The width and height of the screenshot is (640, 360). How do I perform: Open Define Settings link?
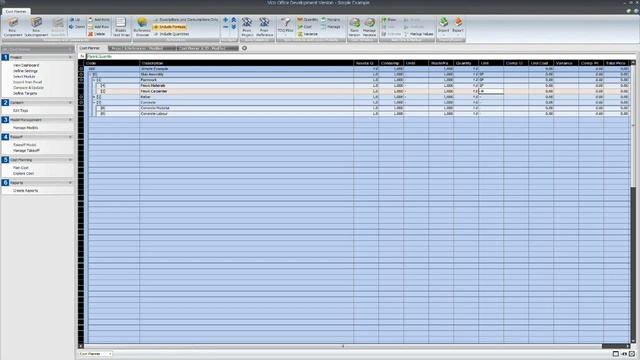pyautogui.click(x=25, y=71)
